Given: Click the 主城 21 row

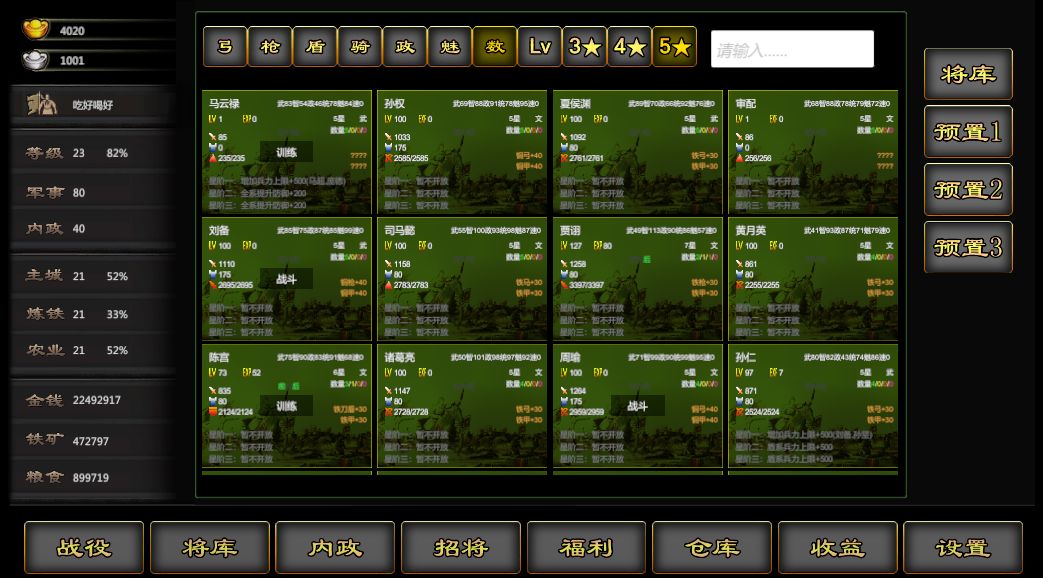Looking at the screenshot, I should (x=93, y=275).
